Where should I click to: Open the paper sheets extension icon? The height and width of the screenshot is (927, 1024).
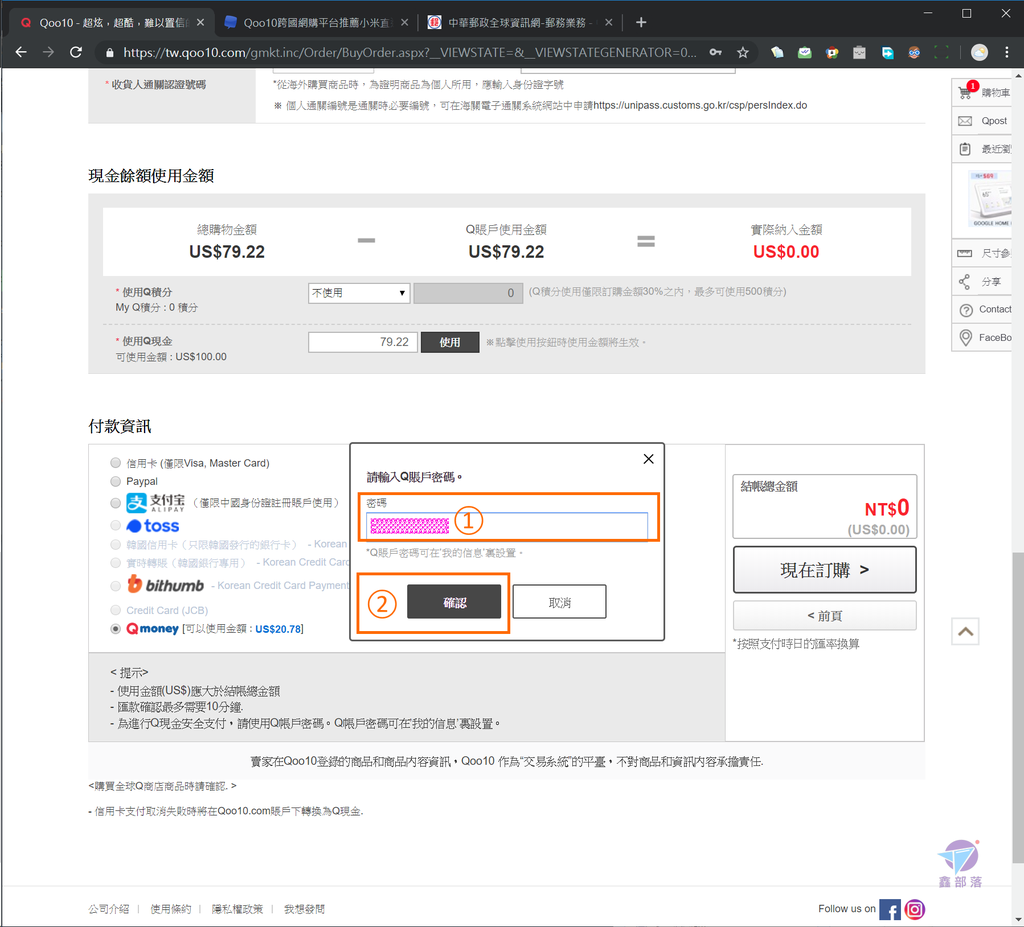[777, 52]
